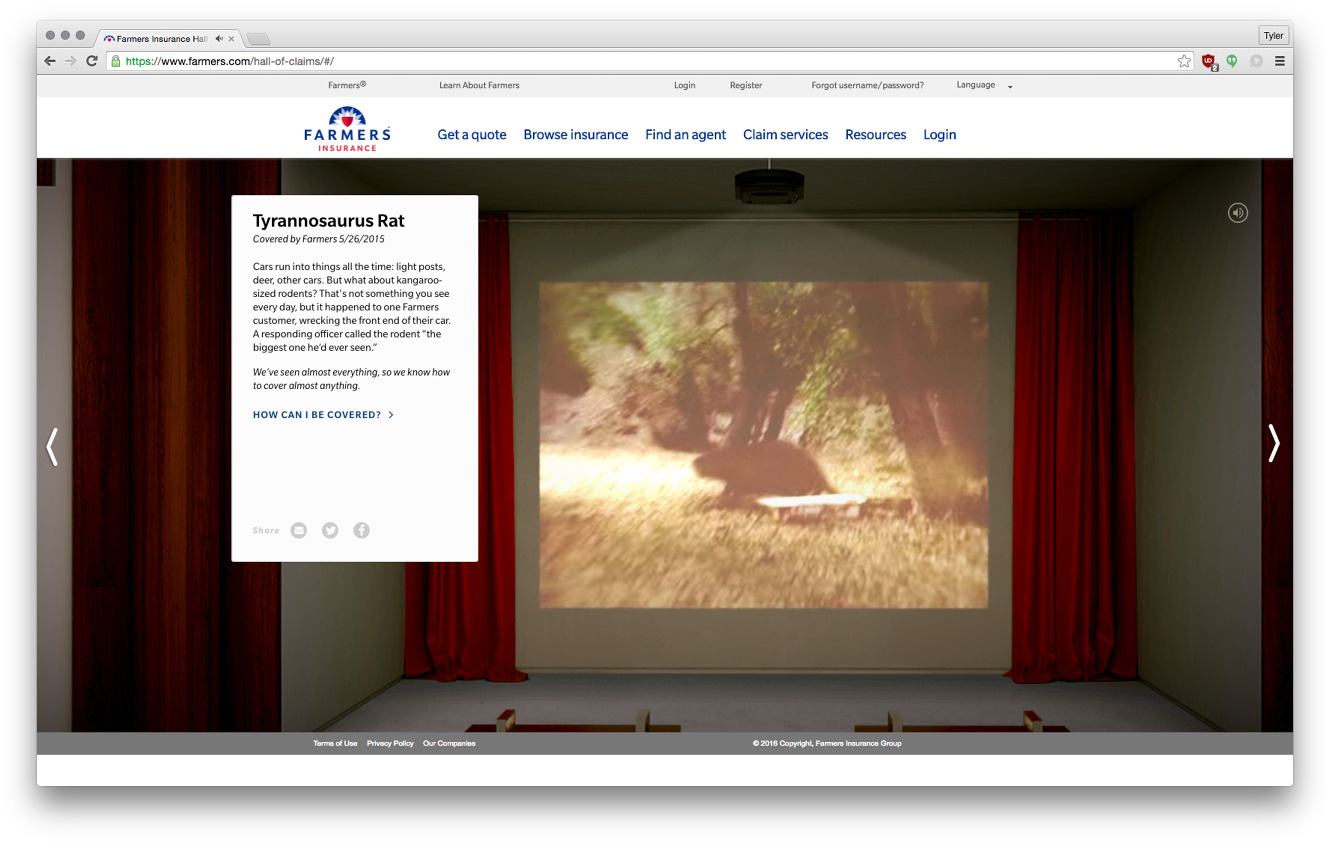The height and width of the screenshot is (842, 1329).
Task: Open the Language dropdown
Action: pos(984,85)
